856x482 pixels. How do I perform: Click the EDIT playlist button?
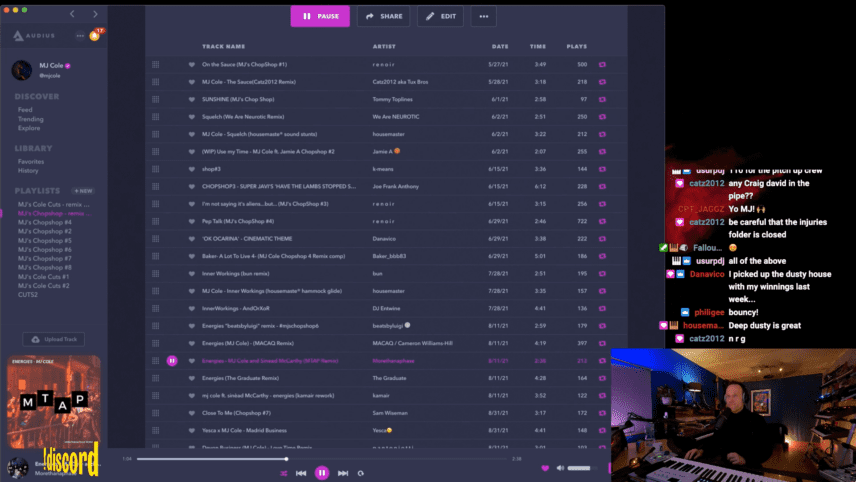[441, 16]
